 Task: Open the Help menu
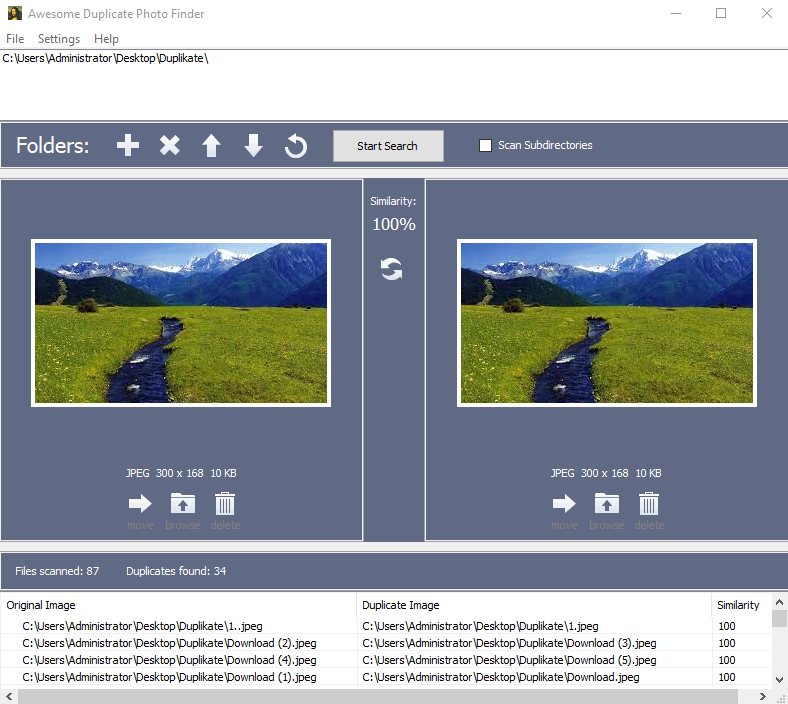[x=106, y=39]
